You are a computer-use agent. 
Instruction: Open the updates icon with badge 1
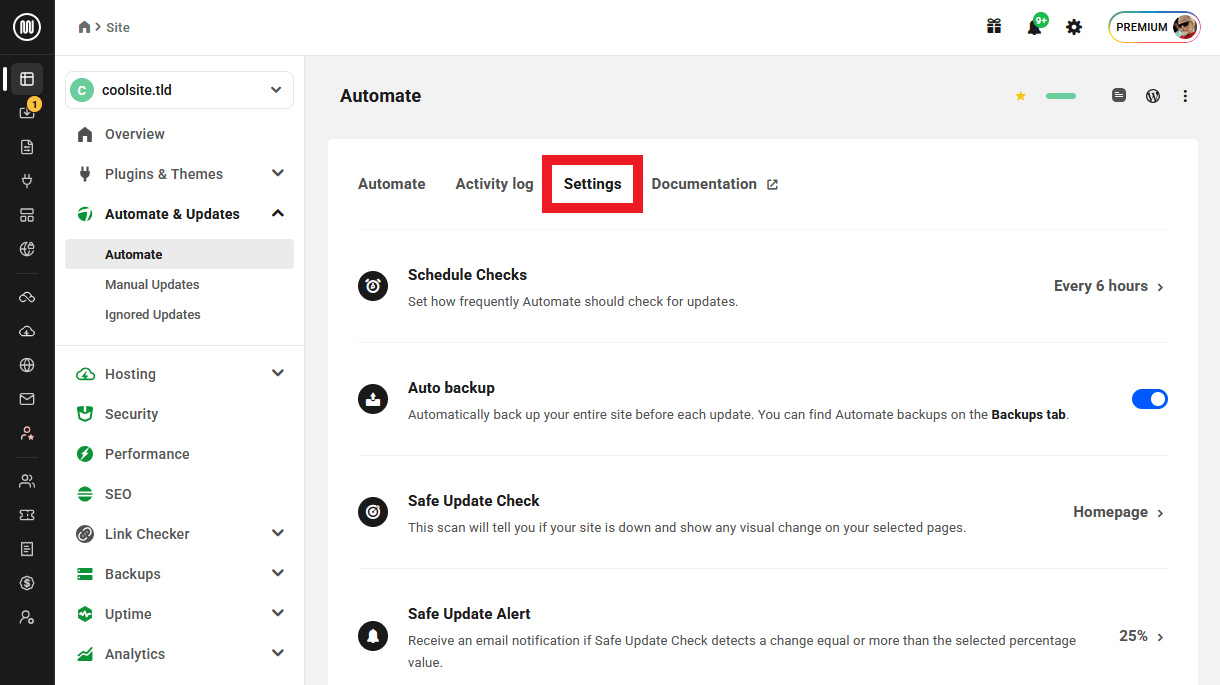tap(27, 112)
